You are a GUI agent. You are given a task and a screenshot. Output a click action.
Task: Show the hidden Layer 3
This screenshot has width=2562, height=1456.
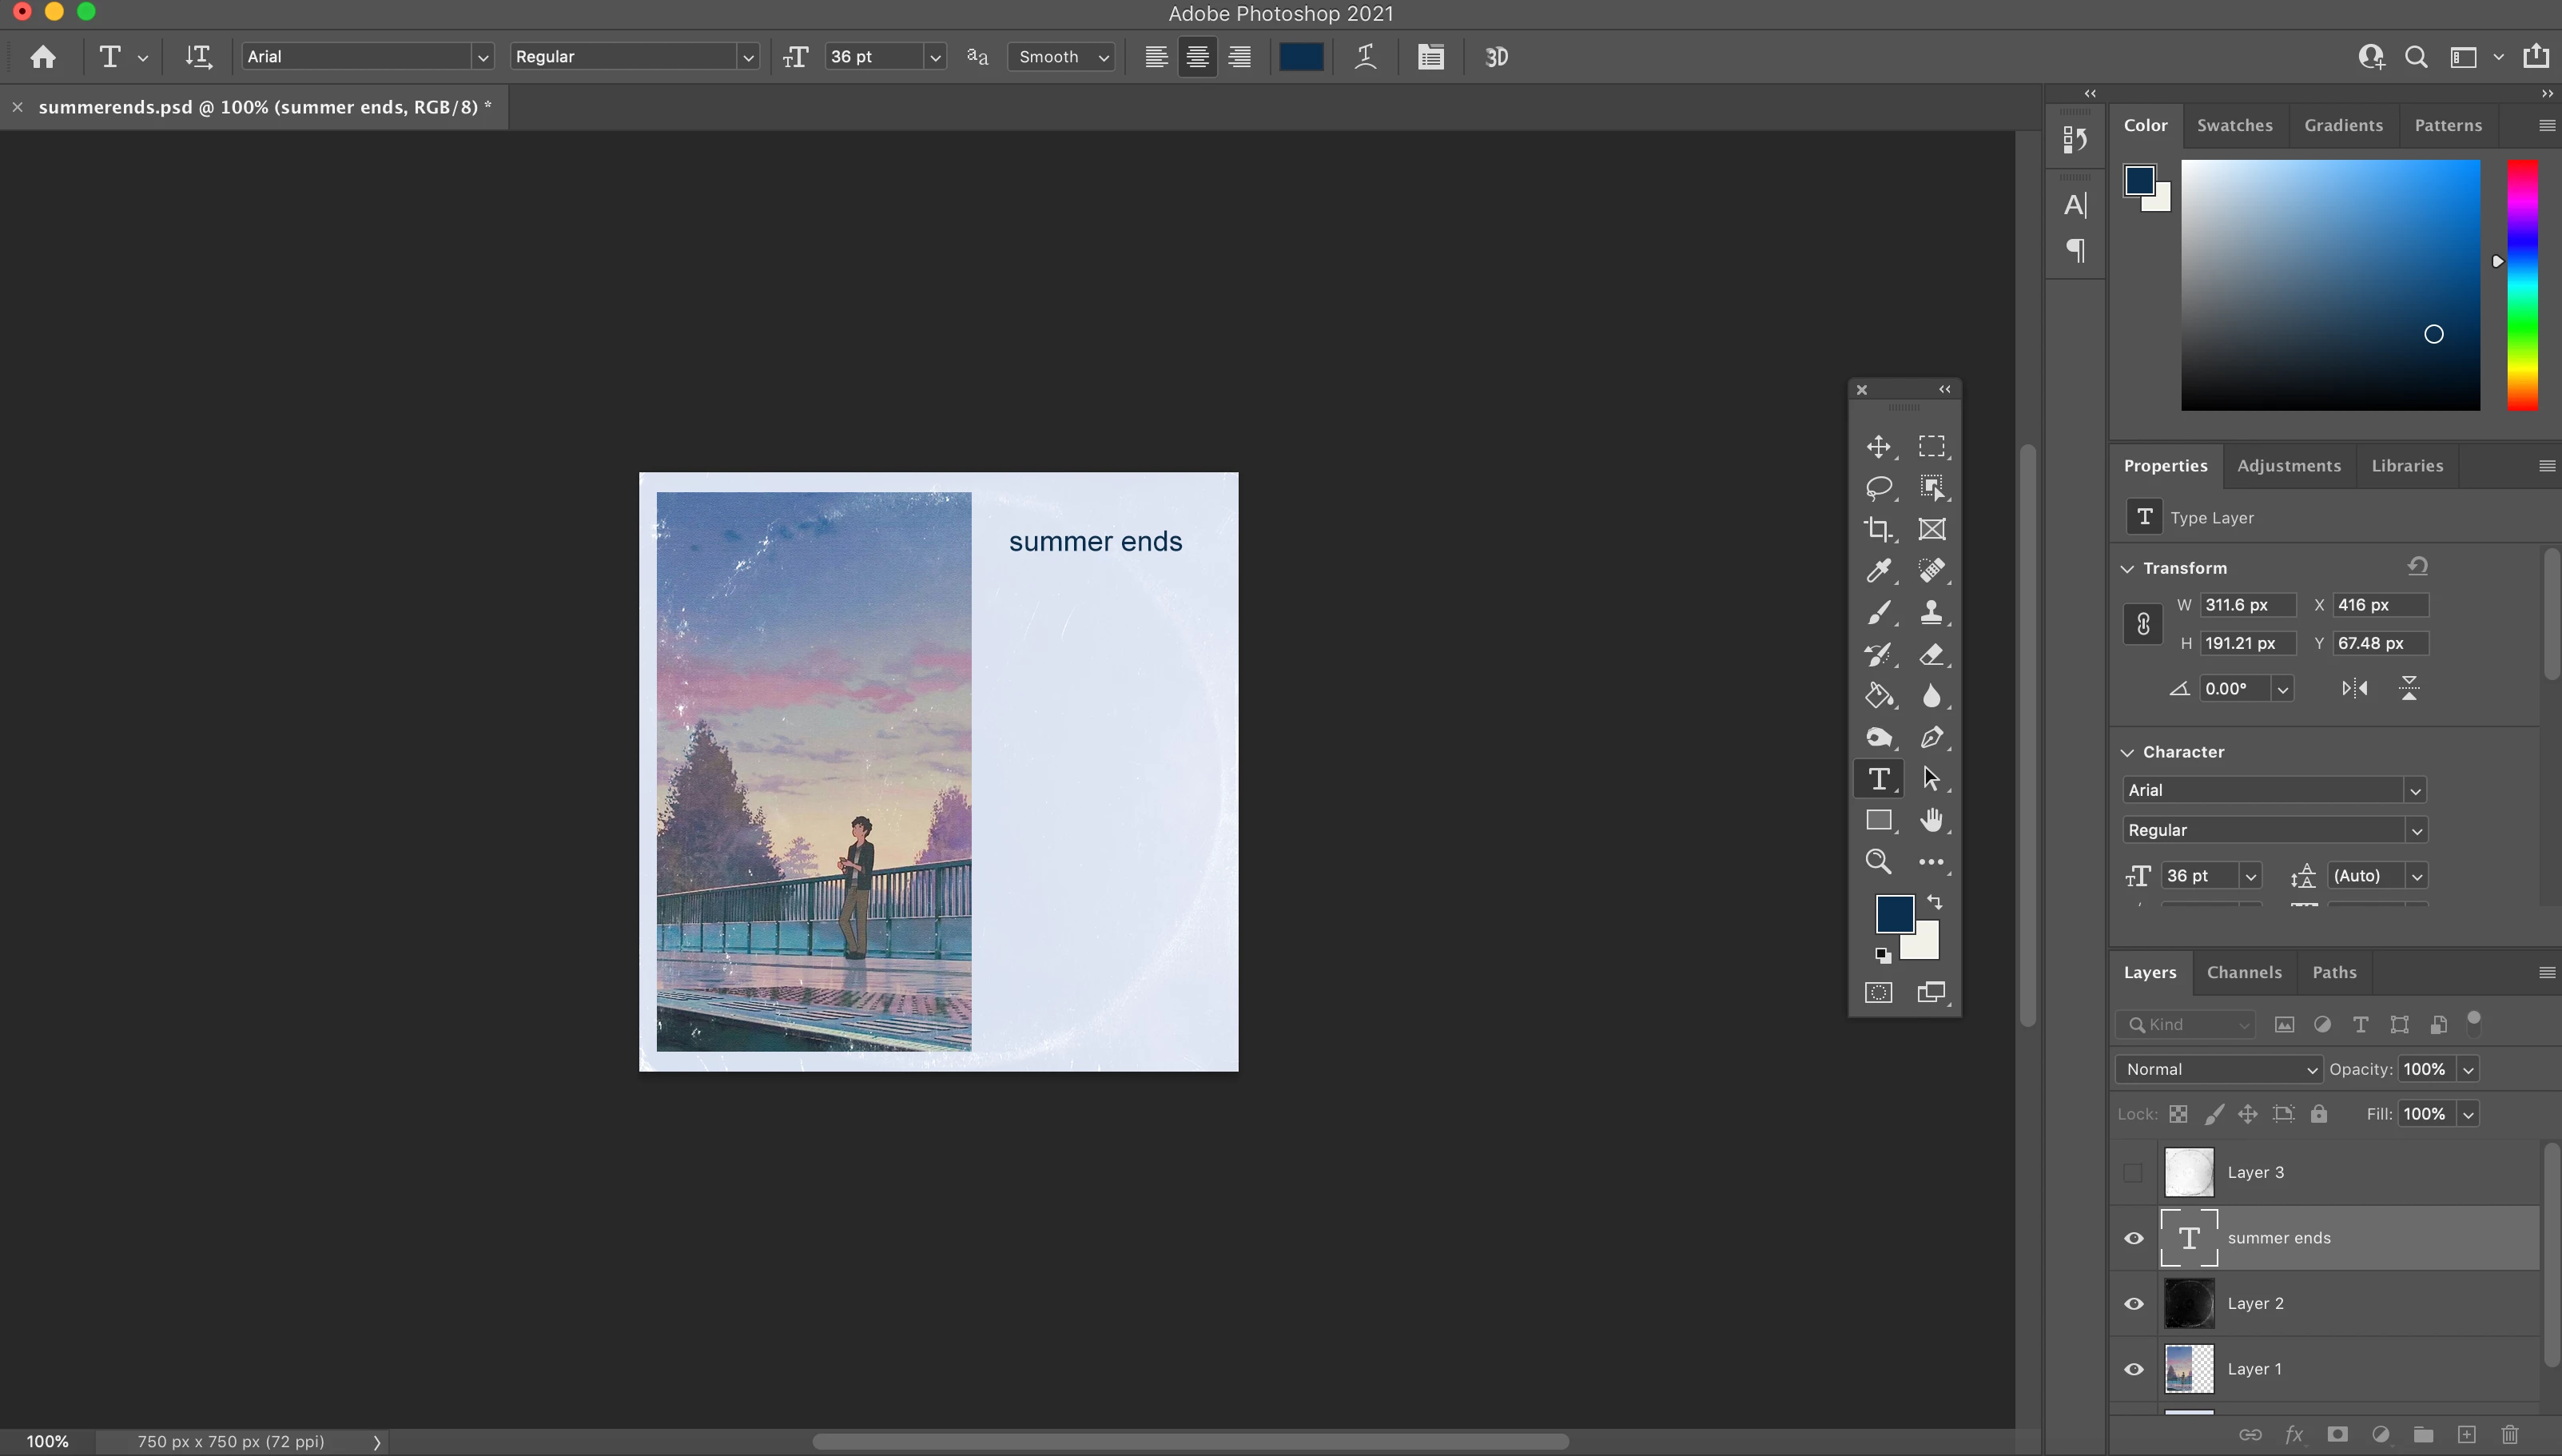2133,1172
